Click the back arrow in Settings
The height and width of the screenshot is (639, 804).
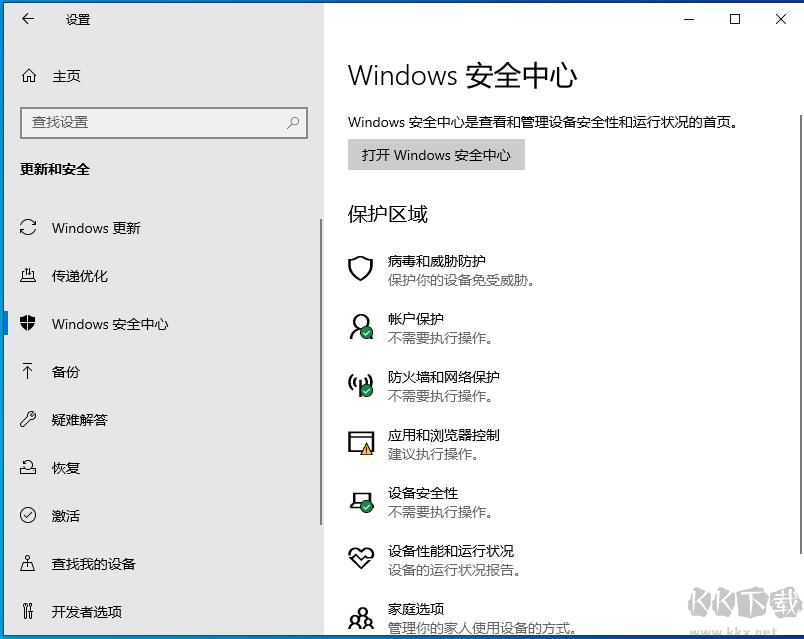point(28,19)
